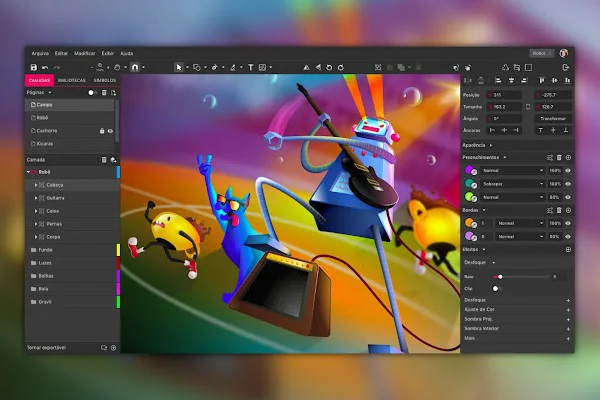Open blend dropdown of purple fill
This screenshot has width=600, height=400.
click(x=512, y=171)
